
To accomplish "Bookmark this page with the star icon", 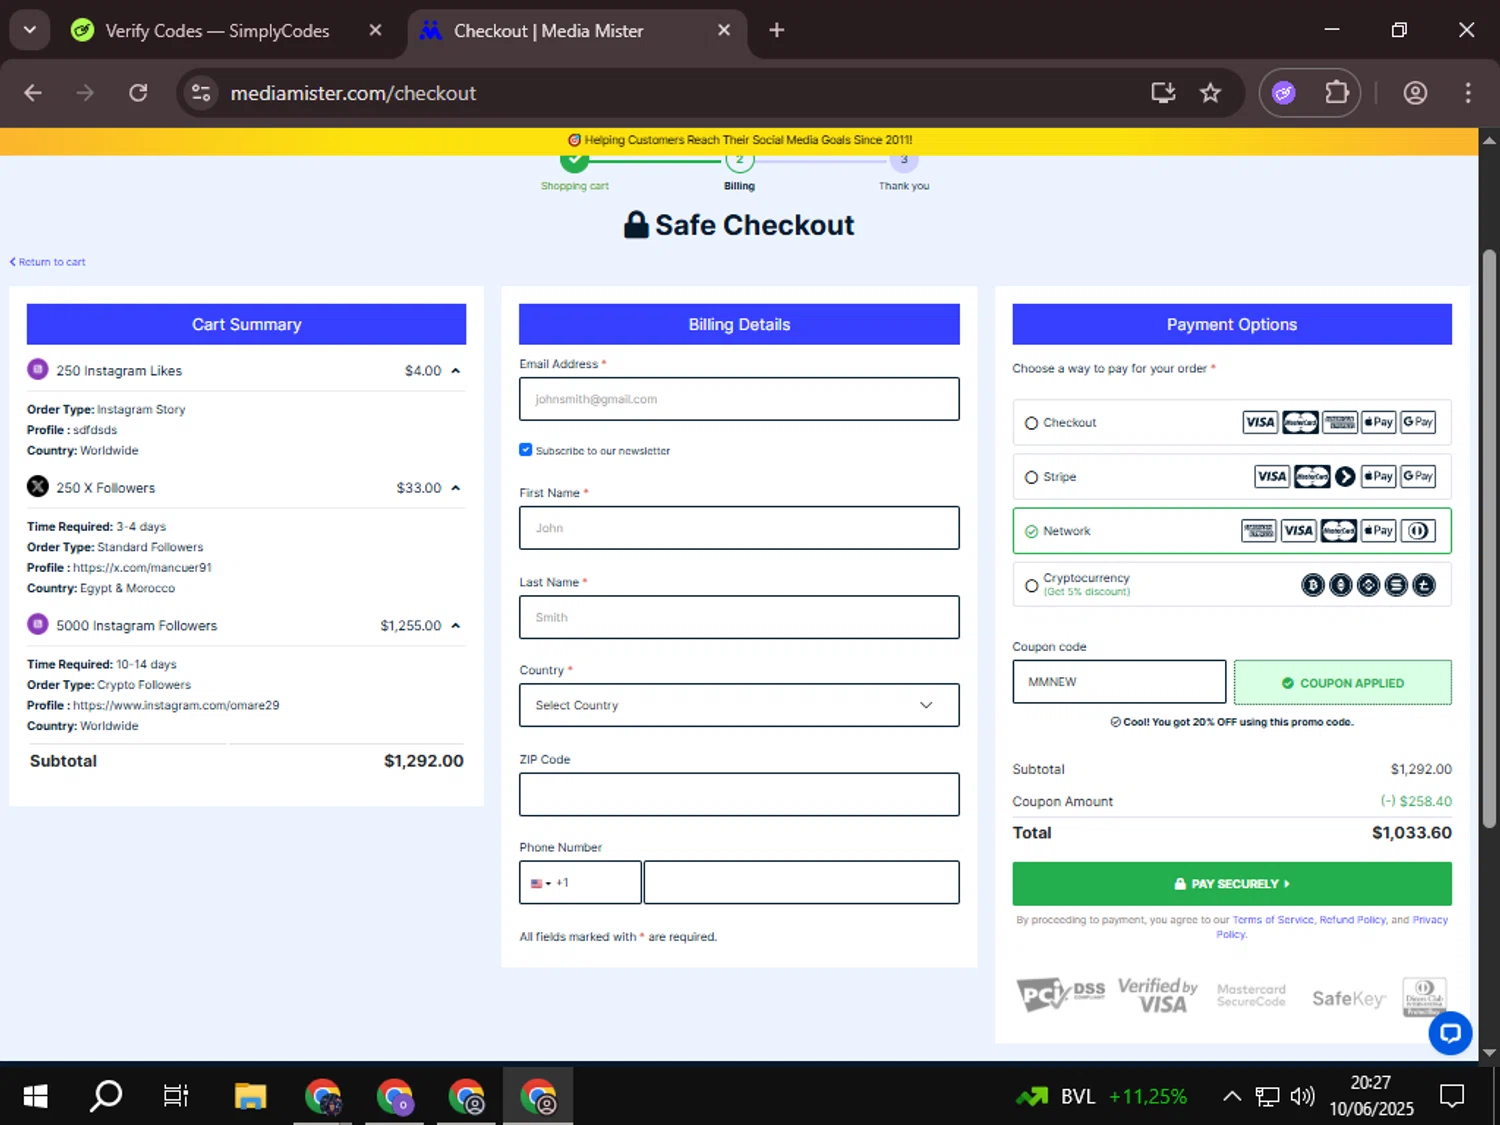I will click(1210, 93).
